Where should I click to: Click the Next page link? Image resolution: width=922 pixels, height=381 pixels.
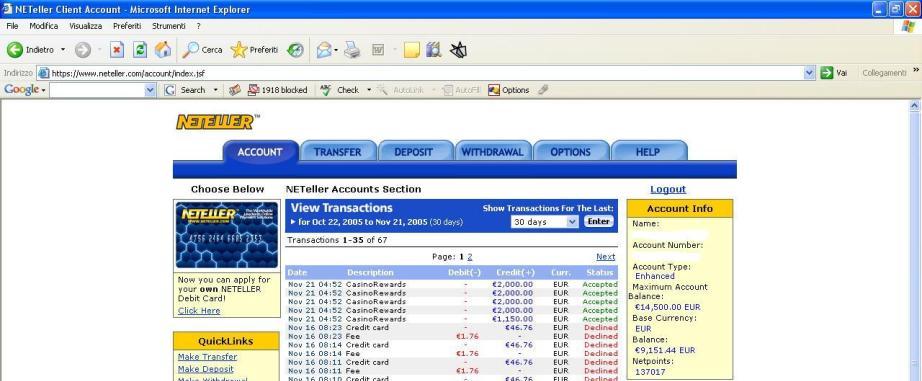click(x=606, y=257)
